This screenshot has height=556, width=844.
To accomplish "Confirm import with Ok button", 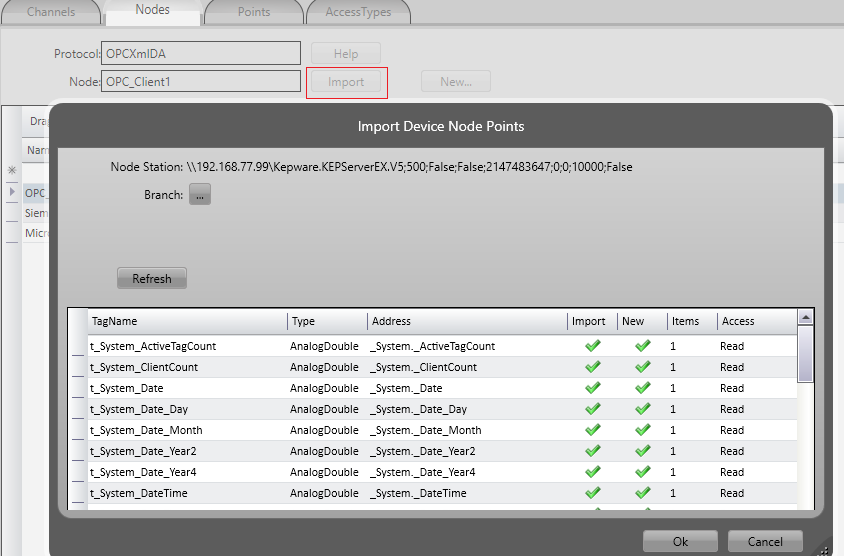I will pyautogui.click(x=680, y=541).
